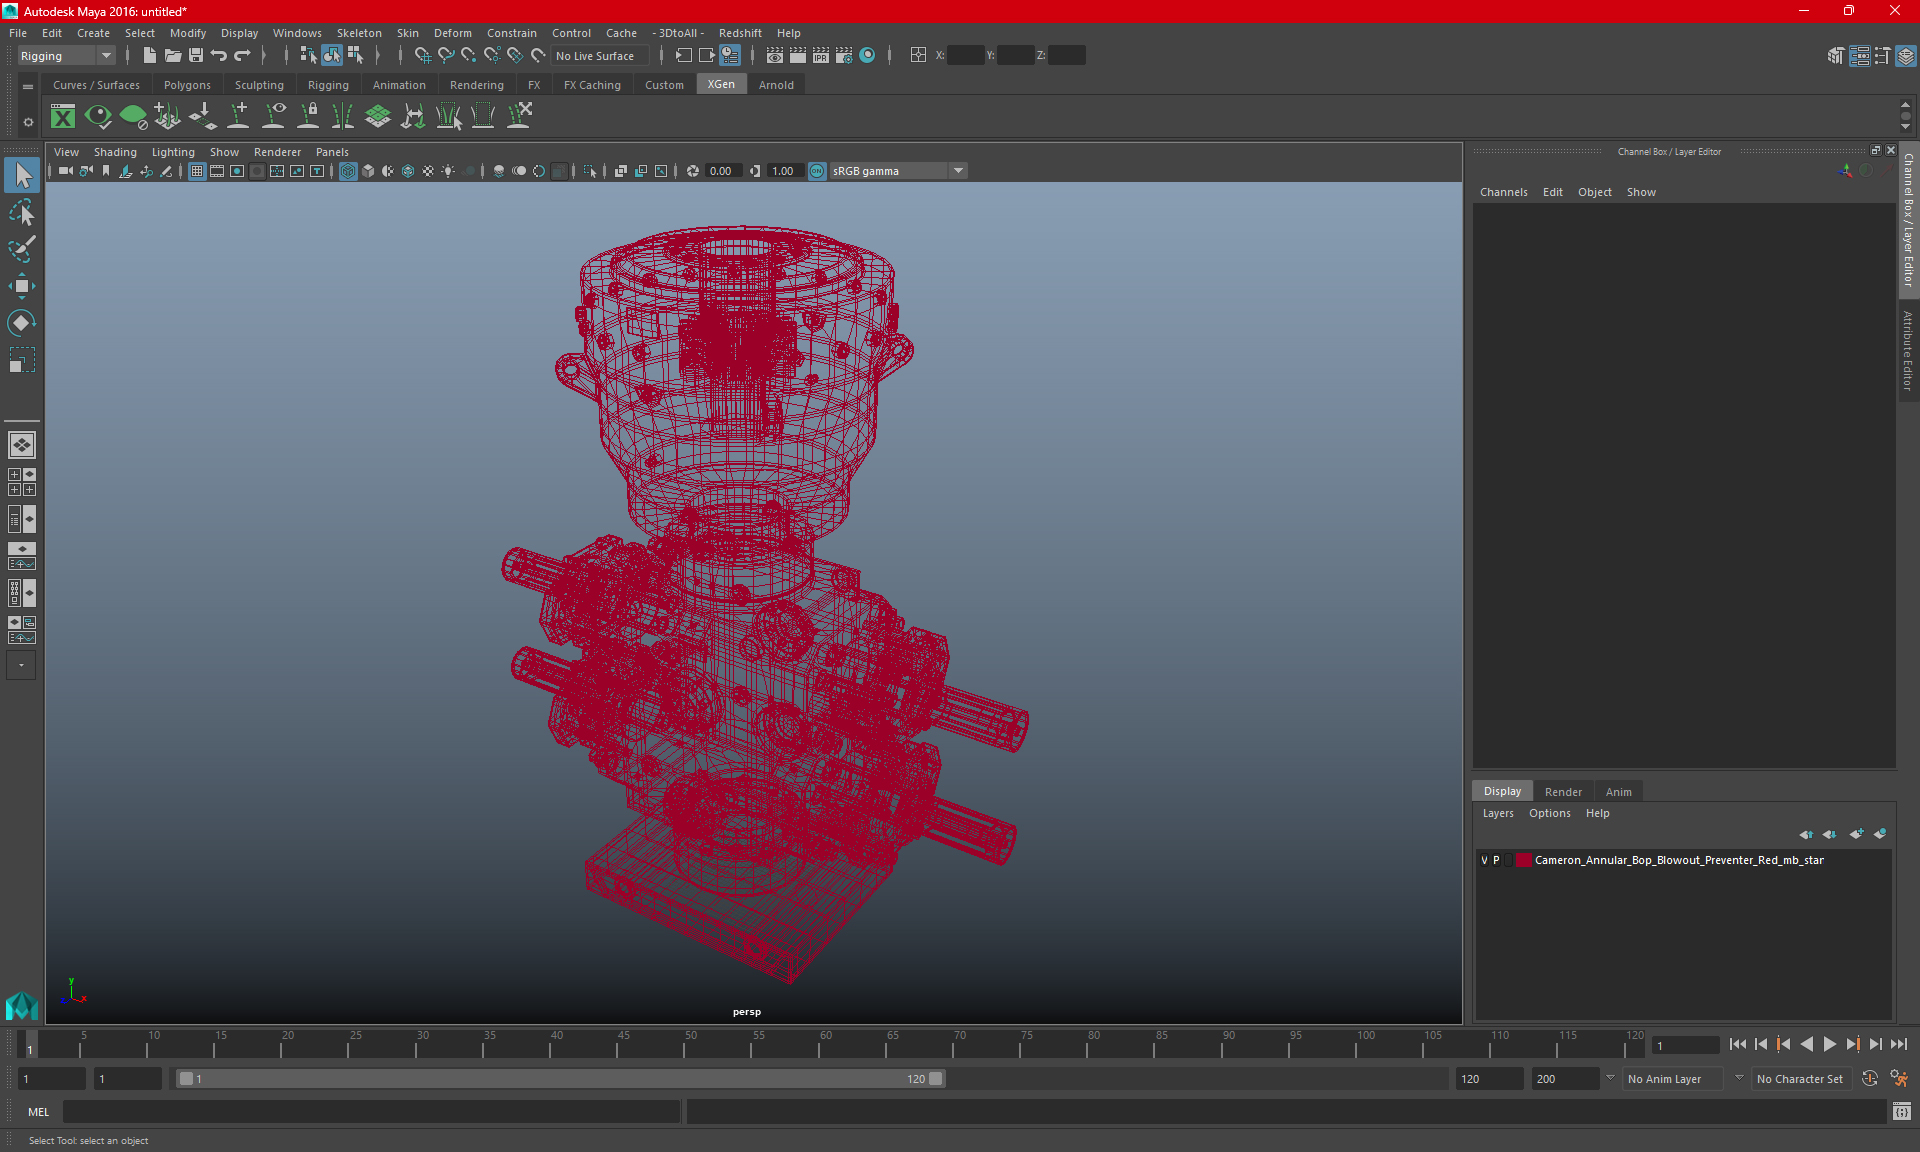Open shelf tab list menu icon
Image resolution: width=1920 pixels, height=1152 pixels.
(x=28, y=87)
